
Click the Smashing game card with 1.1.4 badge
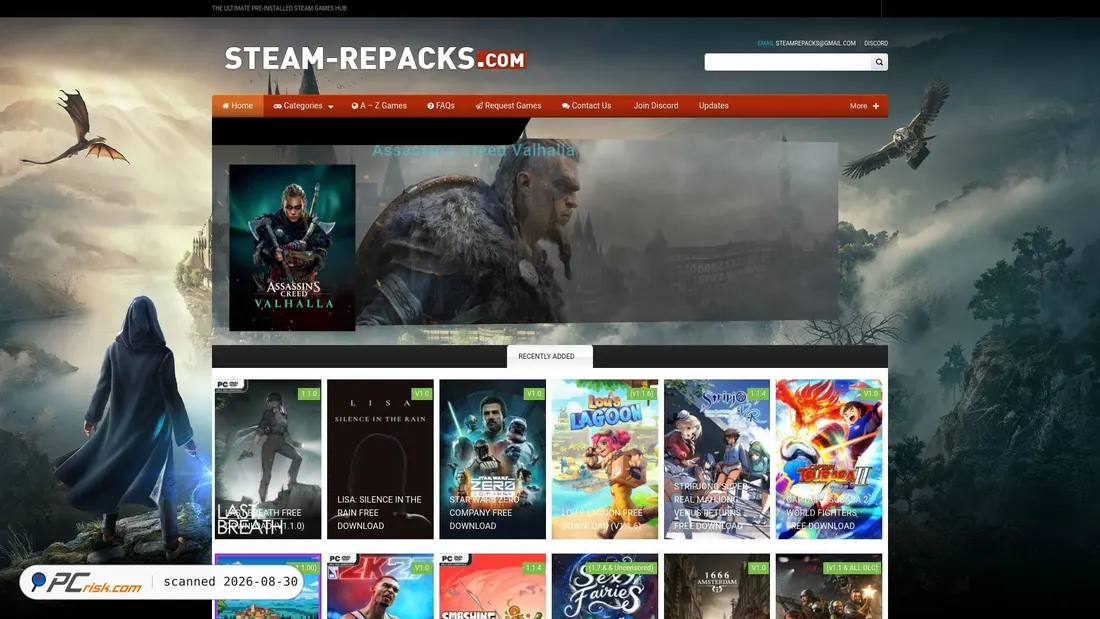click(x=492, y=586)
